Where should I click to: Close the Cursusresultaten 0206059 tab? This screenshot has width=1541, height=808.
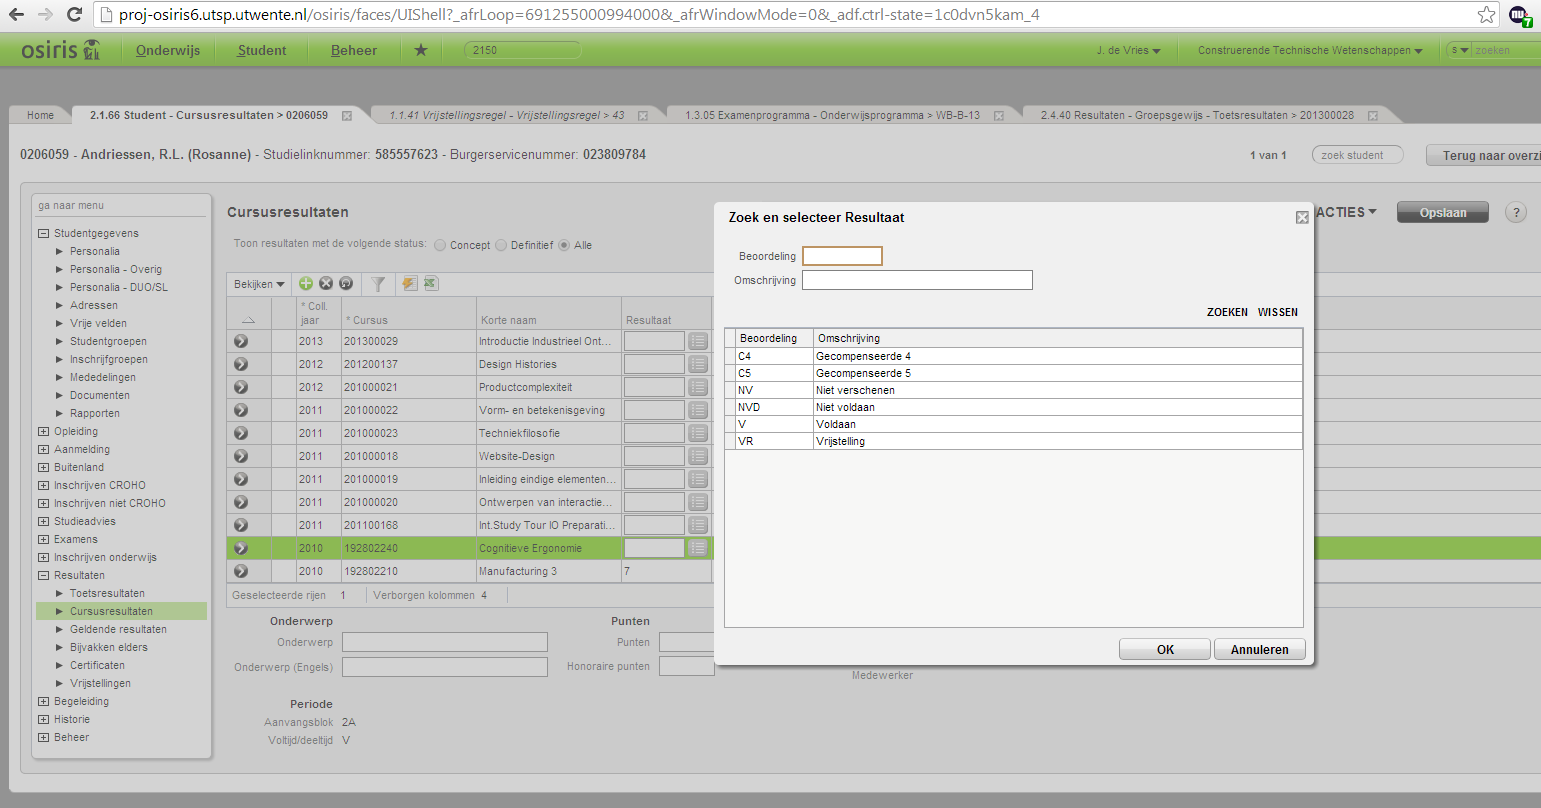[347, 116]
